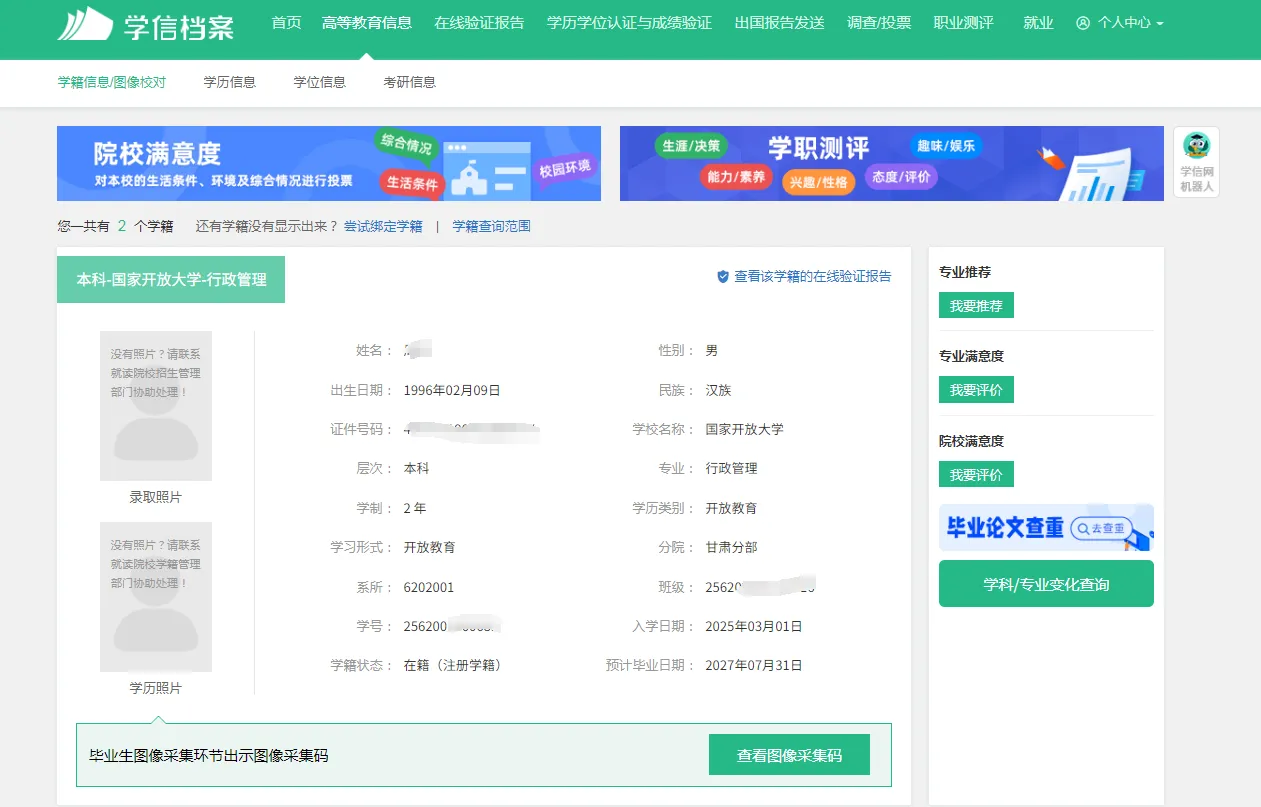This screenshot has height=807, width=1261.
Task: Click the 尝试绑定学籍 link
Action: click(x=383, y=226)
